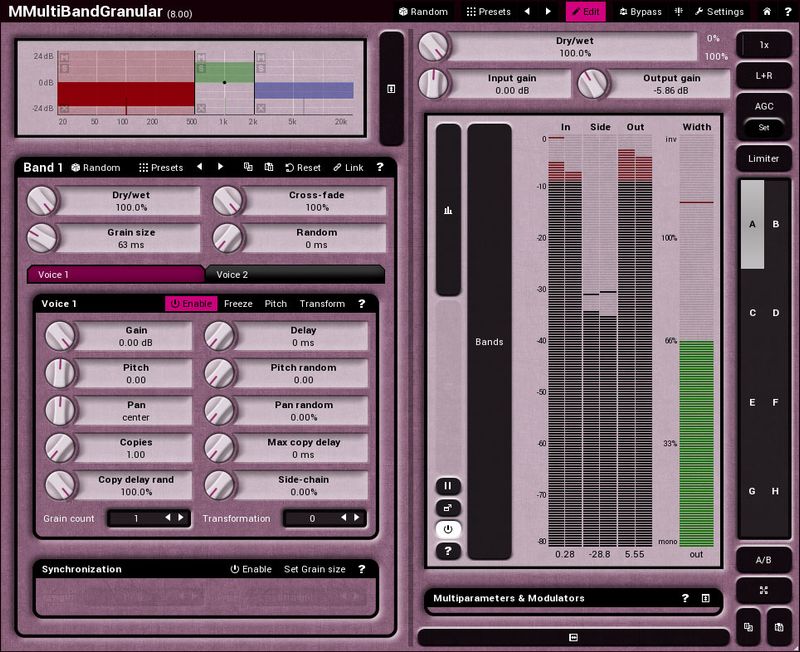Screen dimensions: 800x652
Task: Go to previous Band 1 preset
Action: pos(199,167)
